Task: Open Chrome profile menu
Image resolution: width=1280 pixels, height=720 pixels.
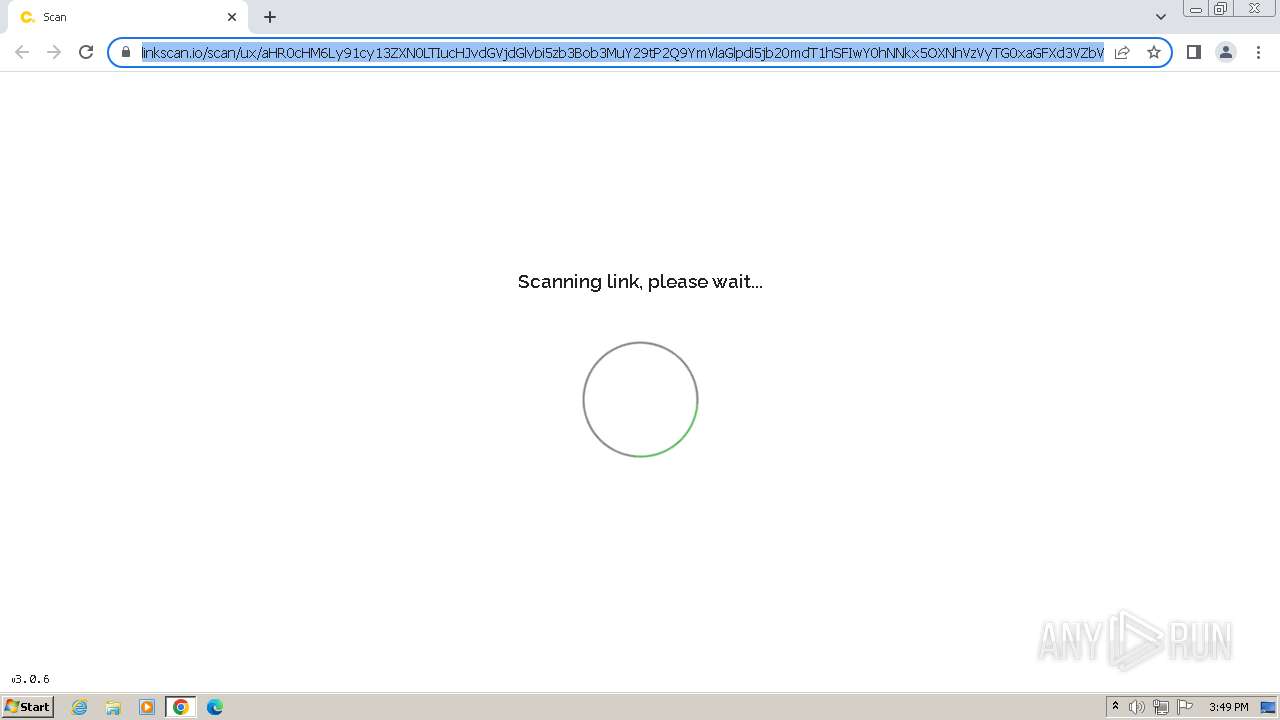Action: pyautogui.click(x=1225, y=52)
